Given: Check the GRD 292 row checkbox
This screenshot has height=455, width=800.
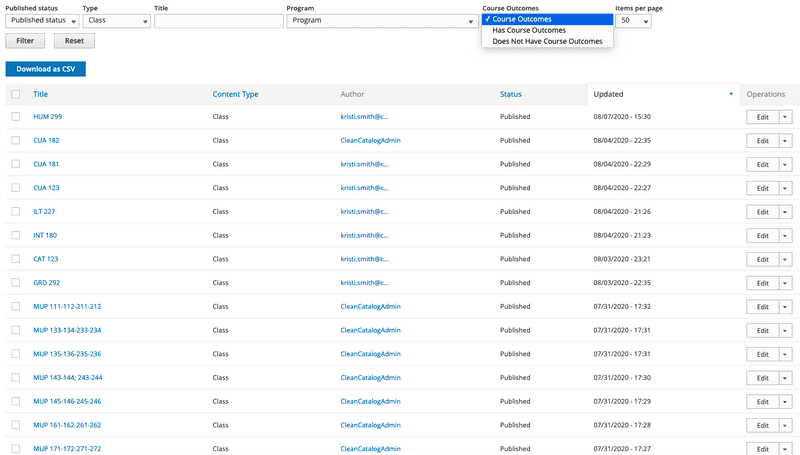Looking at the screenshot, I should (x=16, y=283).
